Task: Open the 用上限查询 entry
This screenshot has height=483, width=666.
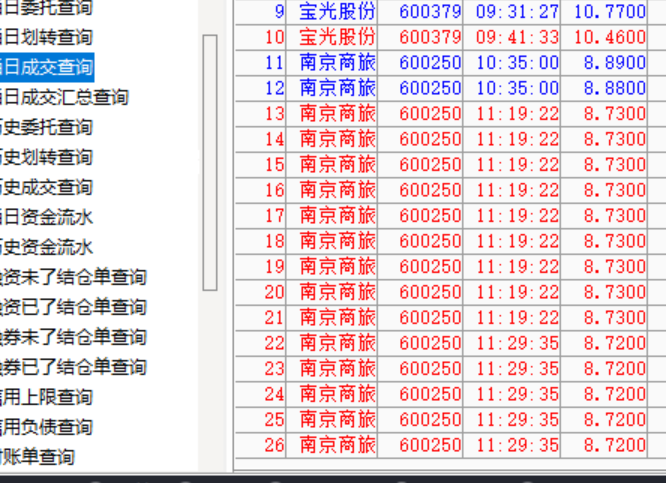Action: click(46, 397)
